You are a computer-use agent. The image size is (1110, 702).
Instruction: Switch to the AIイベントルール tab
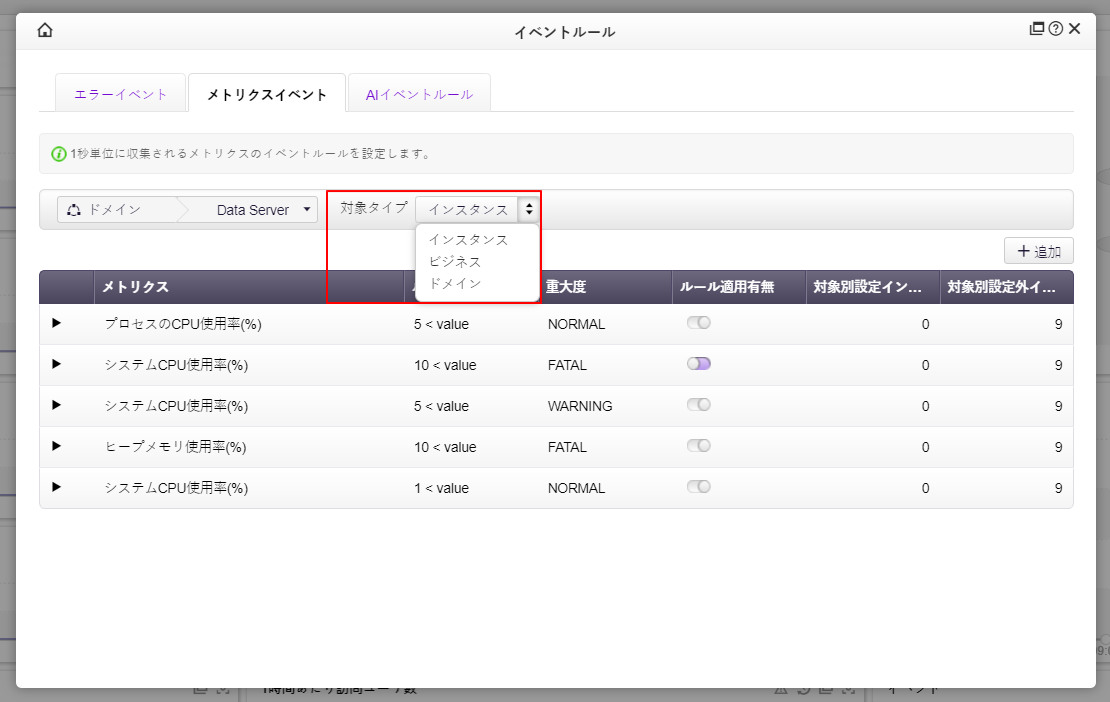(x=419, y=94)
